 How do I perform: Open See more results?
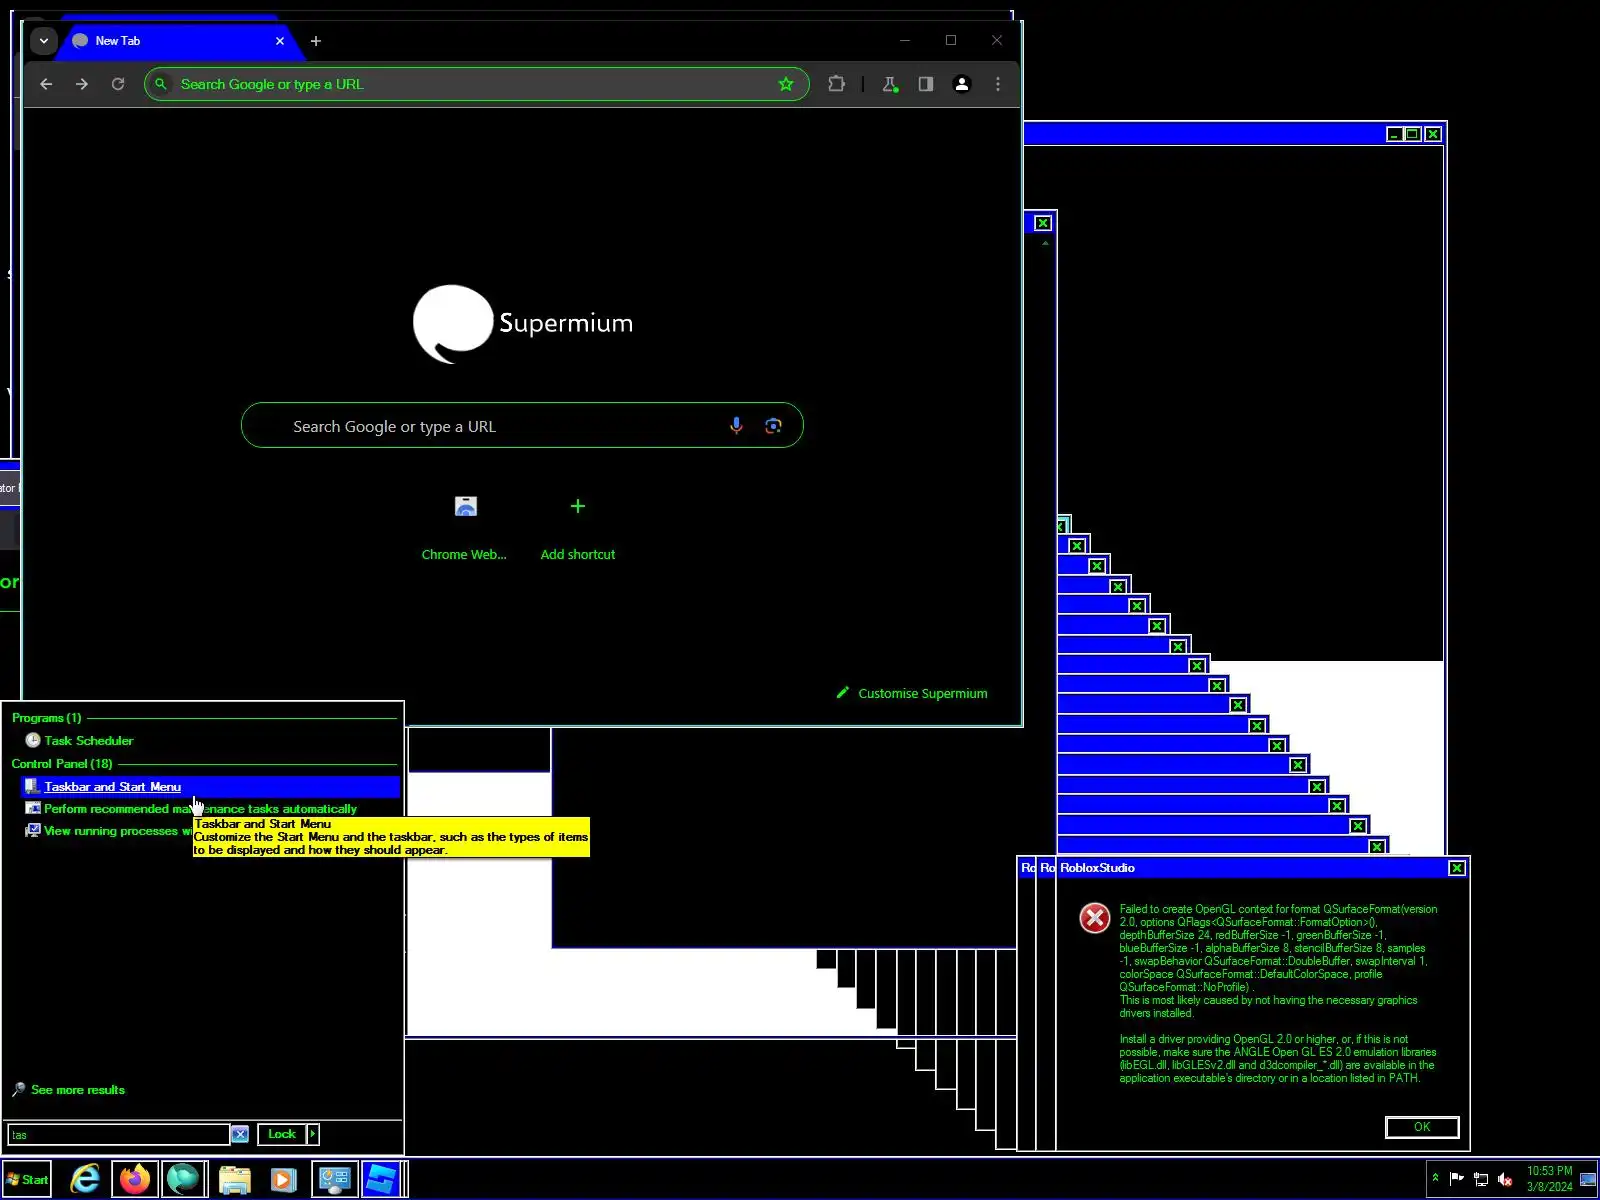[68, 1090]
